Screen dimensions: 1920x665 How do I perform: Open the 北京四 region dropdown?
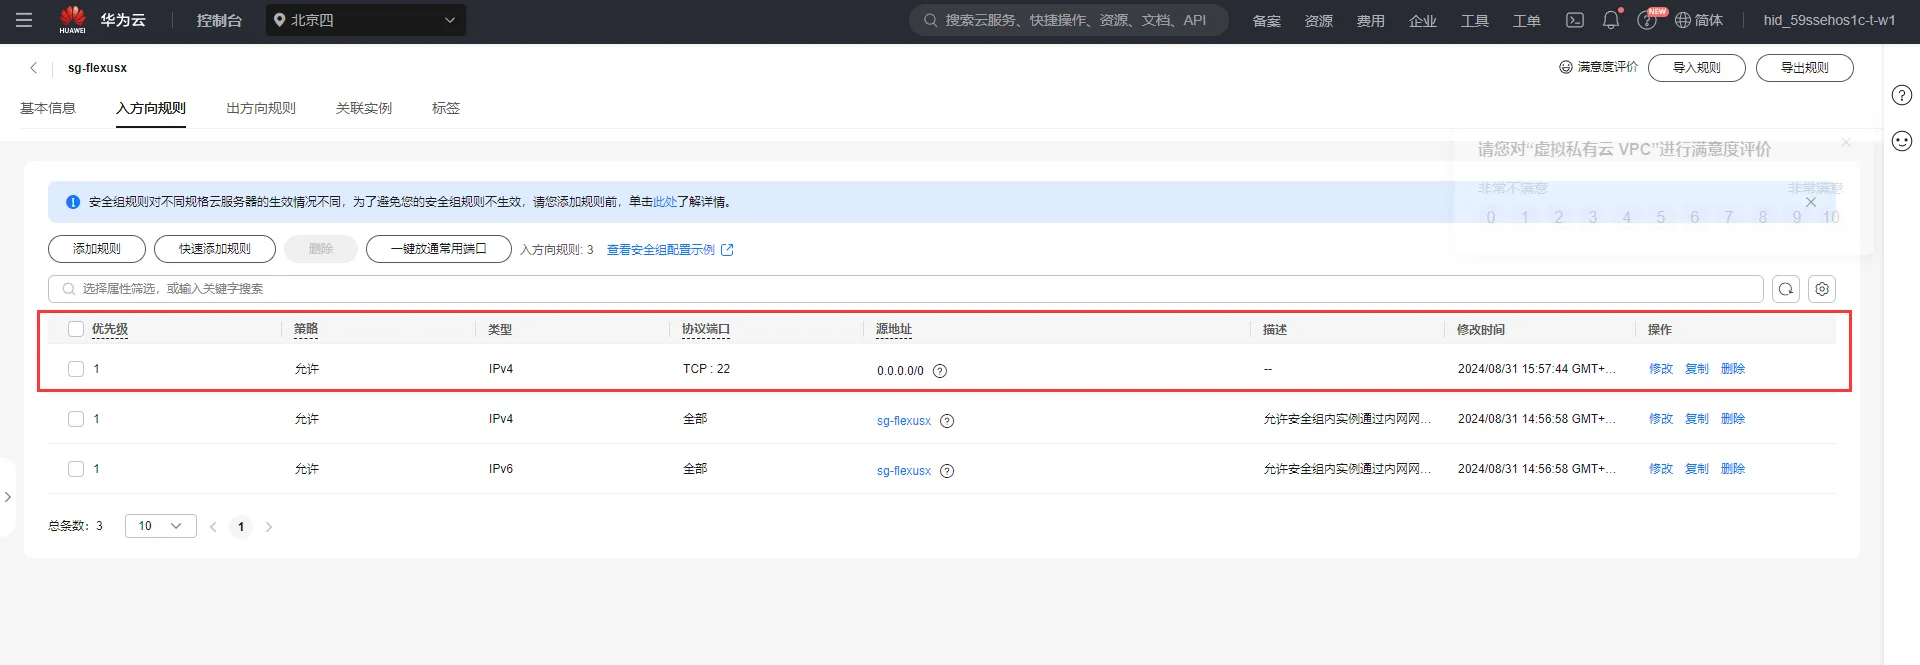point(366,20)
